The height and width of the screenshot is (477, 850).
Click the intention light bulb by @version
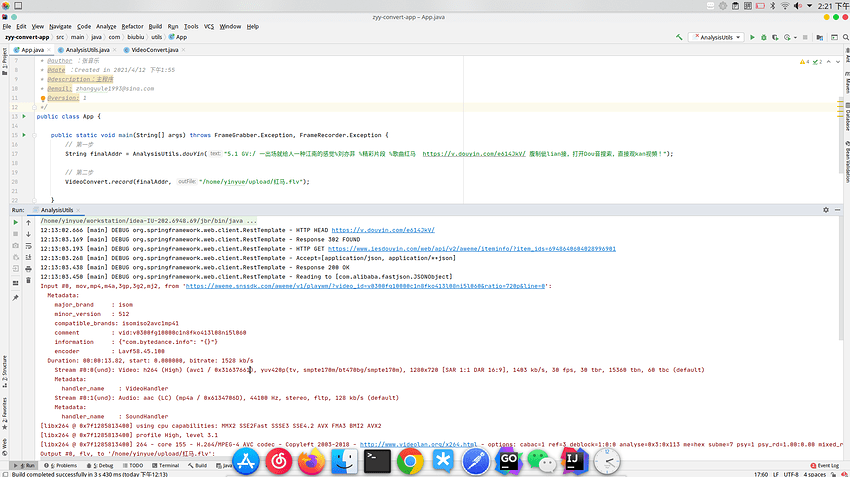[43, 99]
